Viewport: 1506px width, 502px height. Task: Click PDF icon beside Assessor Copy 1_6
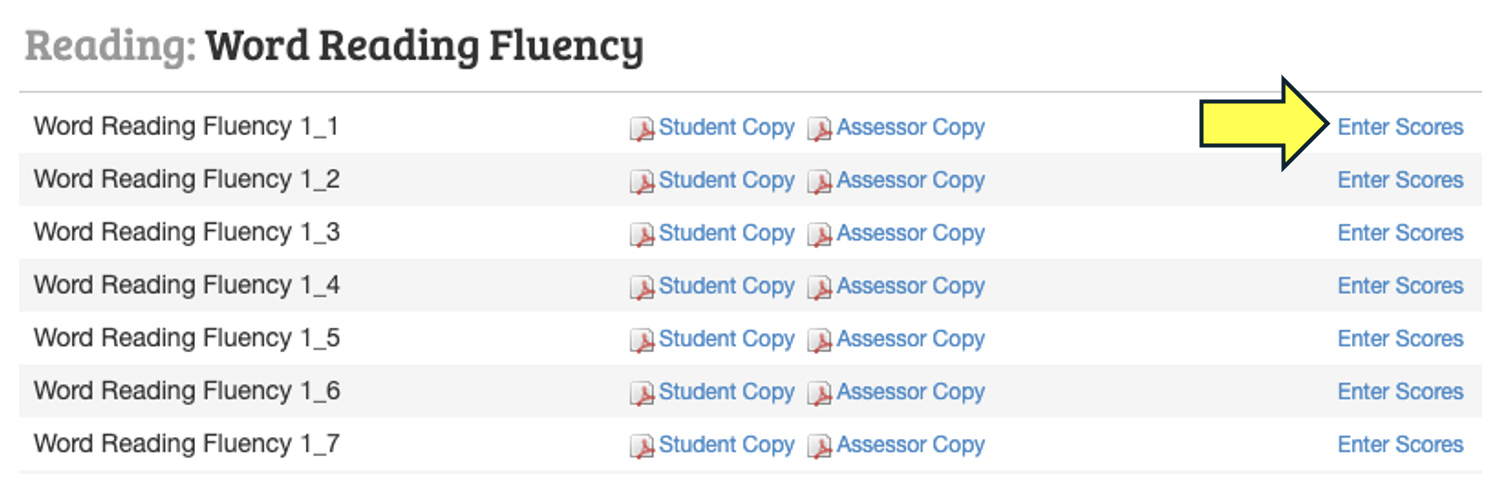pos(819,394)
